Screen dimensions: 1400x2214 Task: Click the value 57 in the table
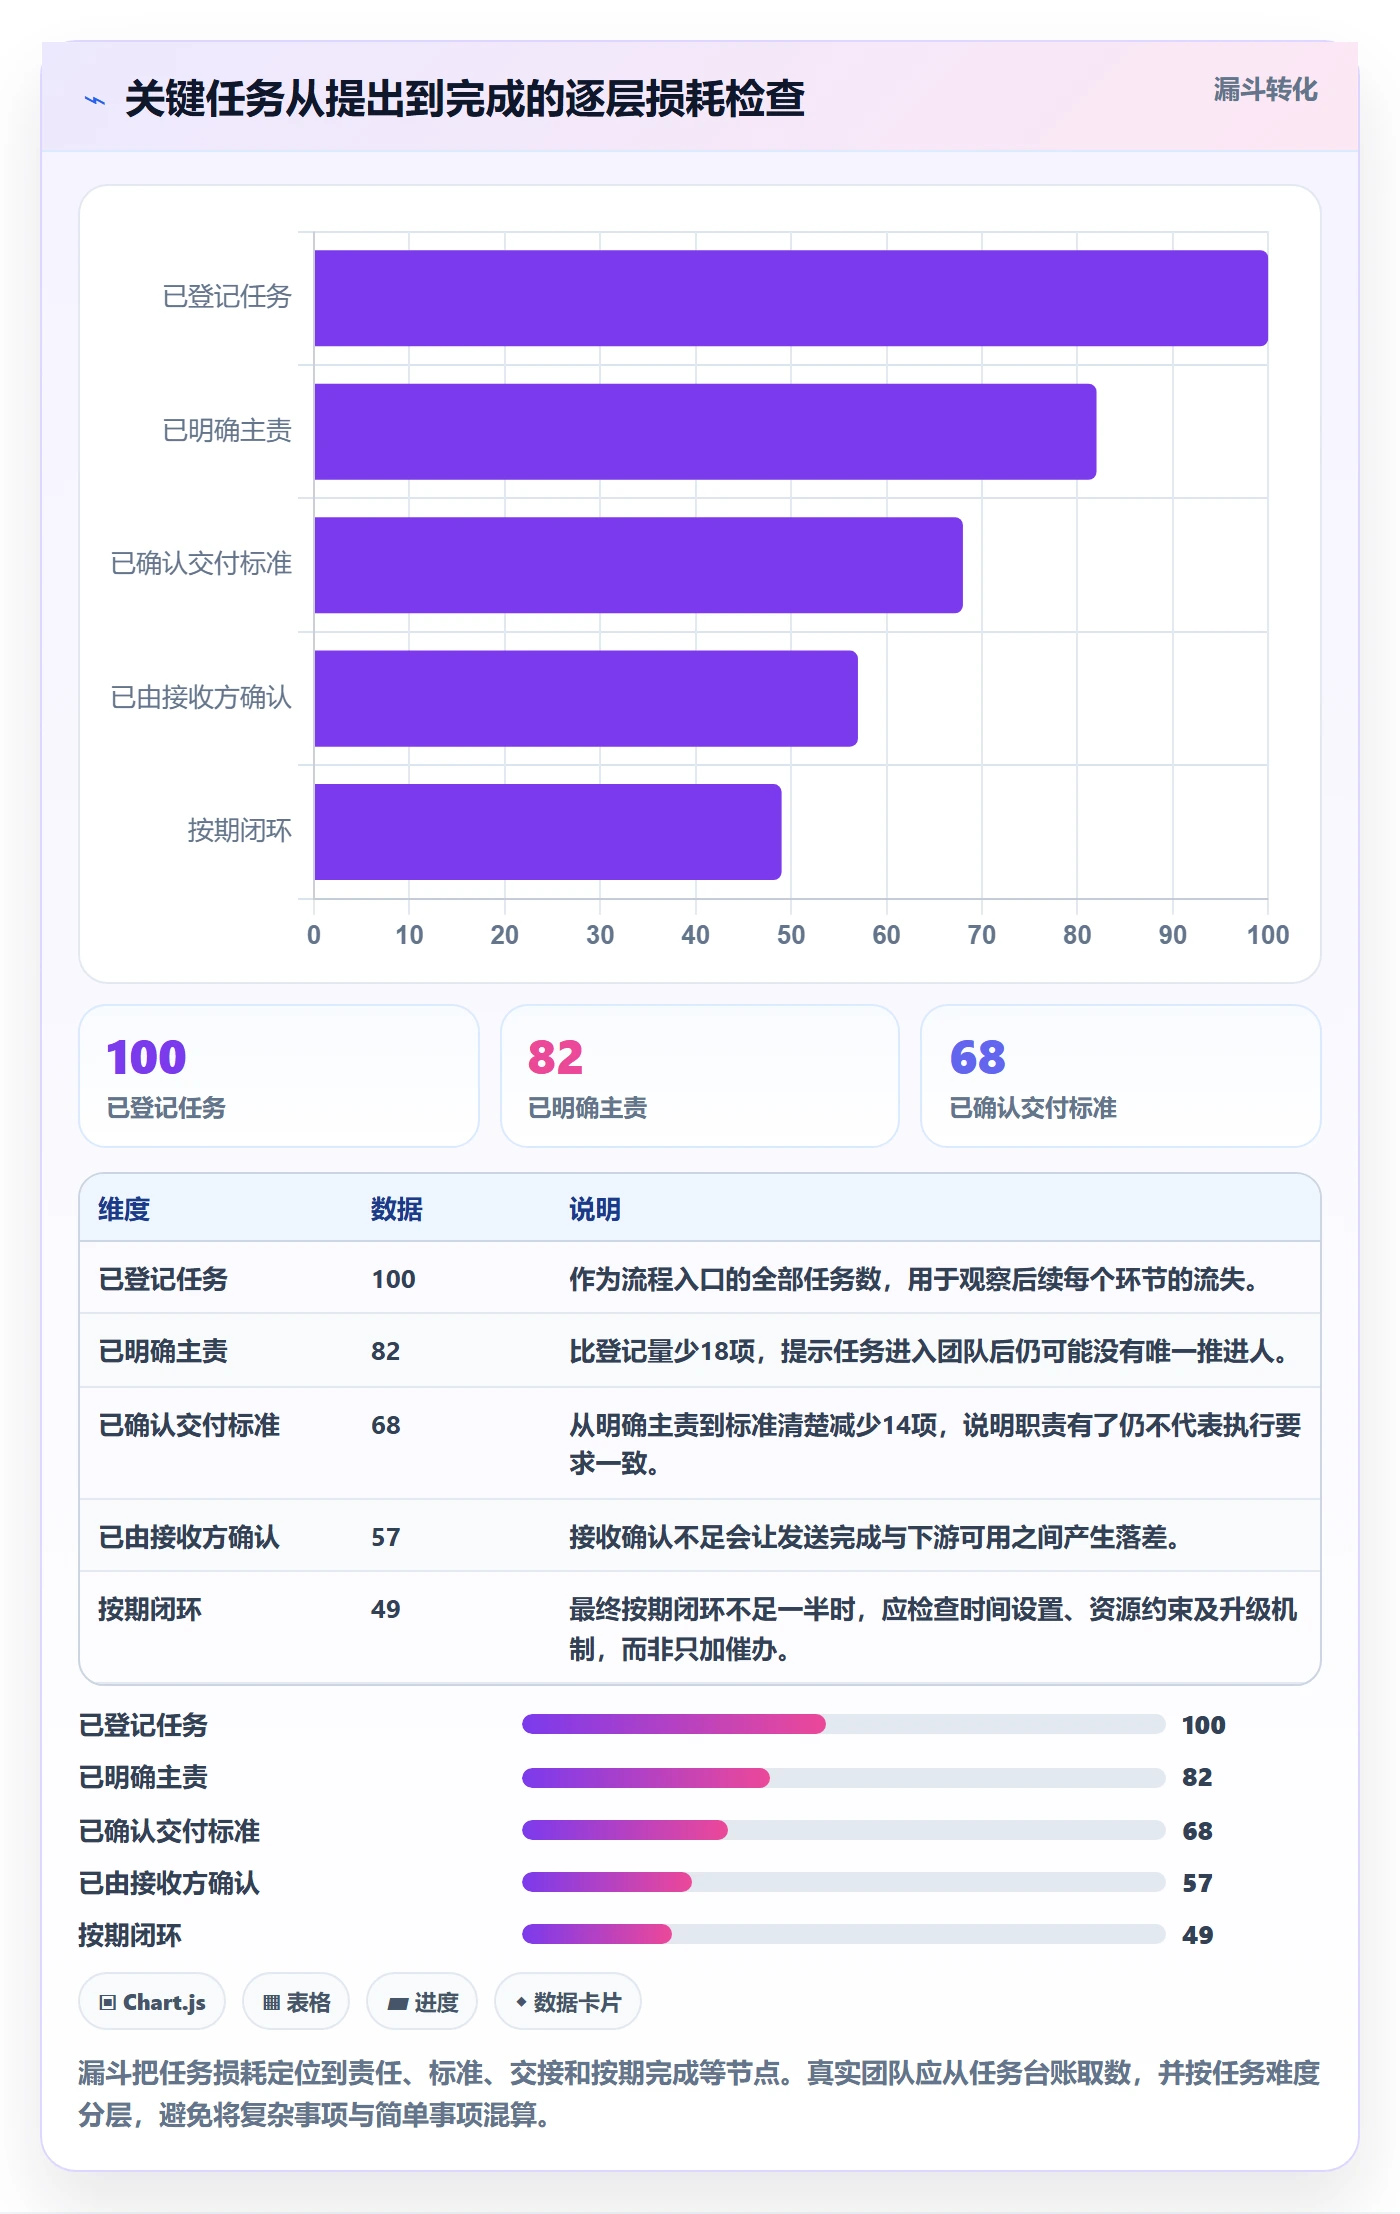tap(386, 1537)
